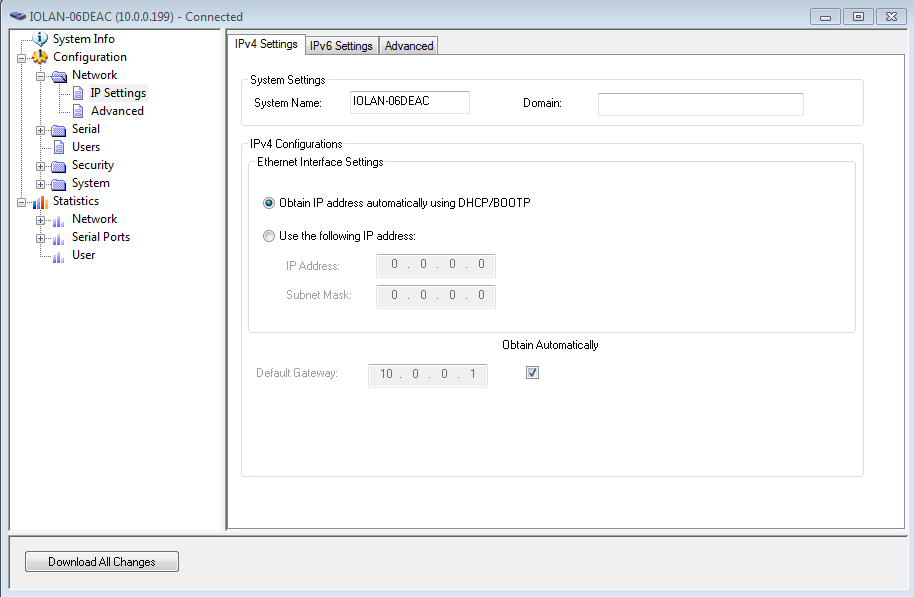The width and height of the screenshot is (914, 597).
Task: Click Download All Changes button
Action: click(x=102, y=562)
